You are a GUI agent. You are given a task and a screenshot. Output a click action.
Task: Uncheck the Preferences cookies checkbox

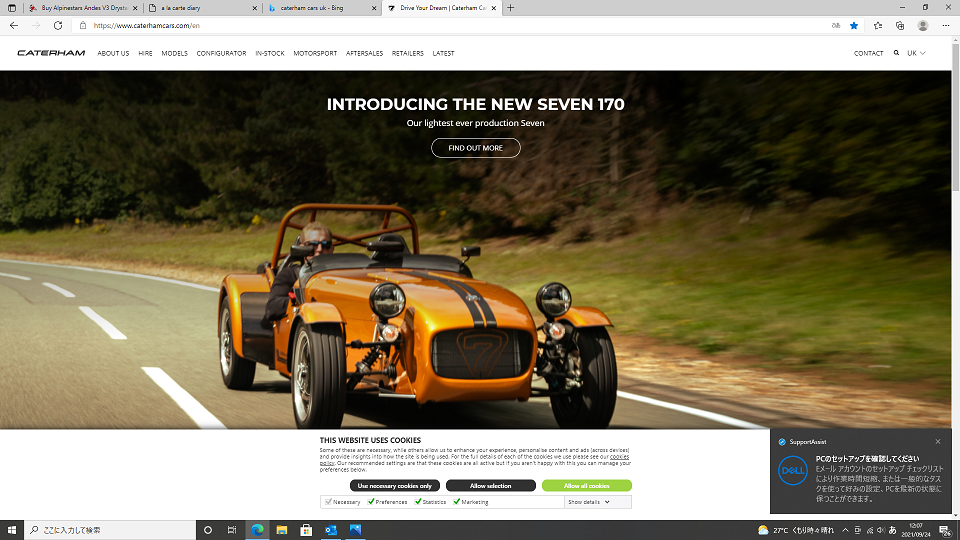[x=371, y=501]
